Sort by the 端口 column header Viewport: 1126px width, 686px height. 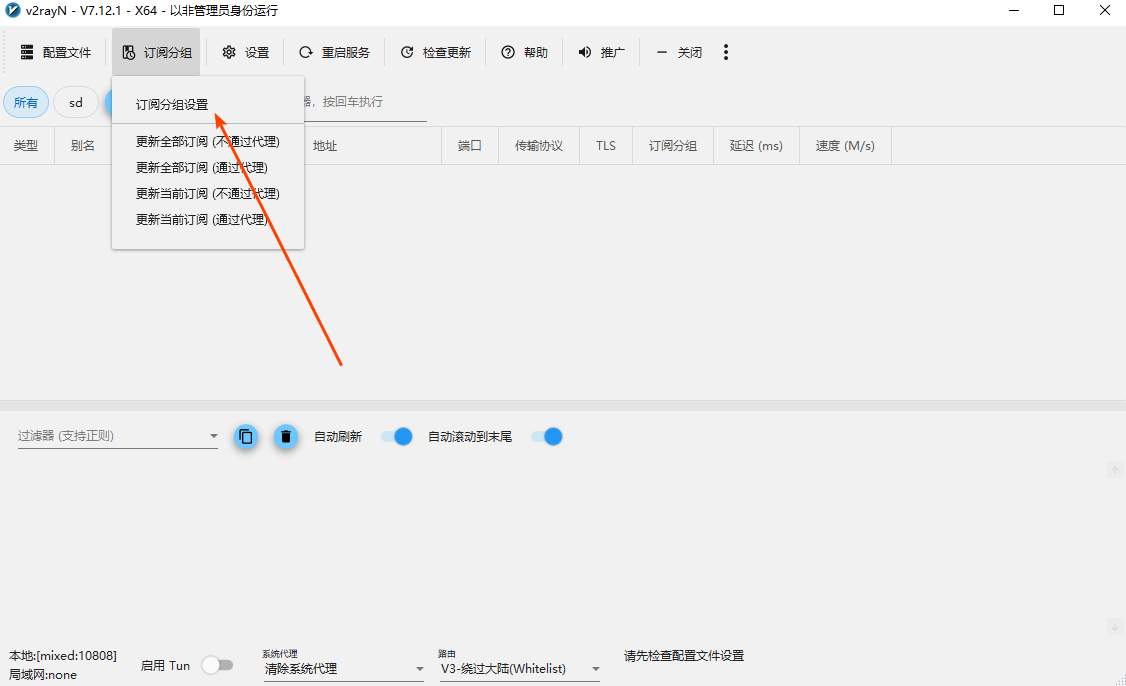(470, 146)
